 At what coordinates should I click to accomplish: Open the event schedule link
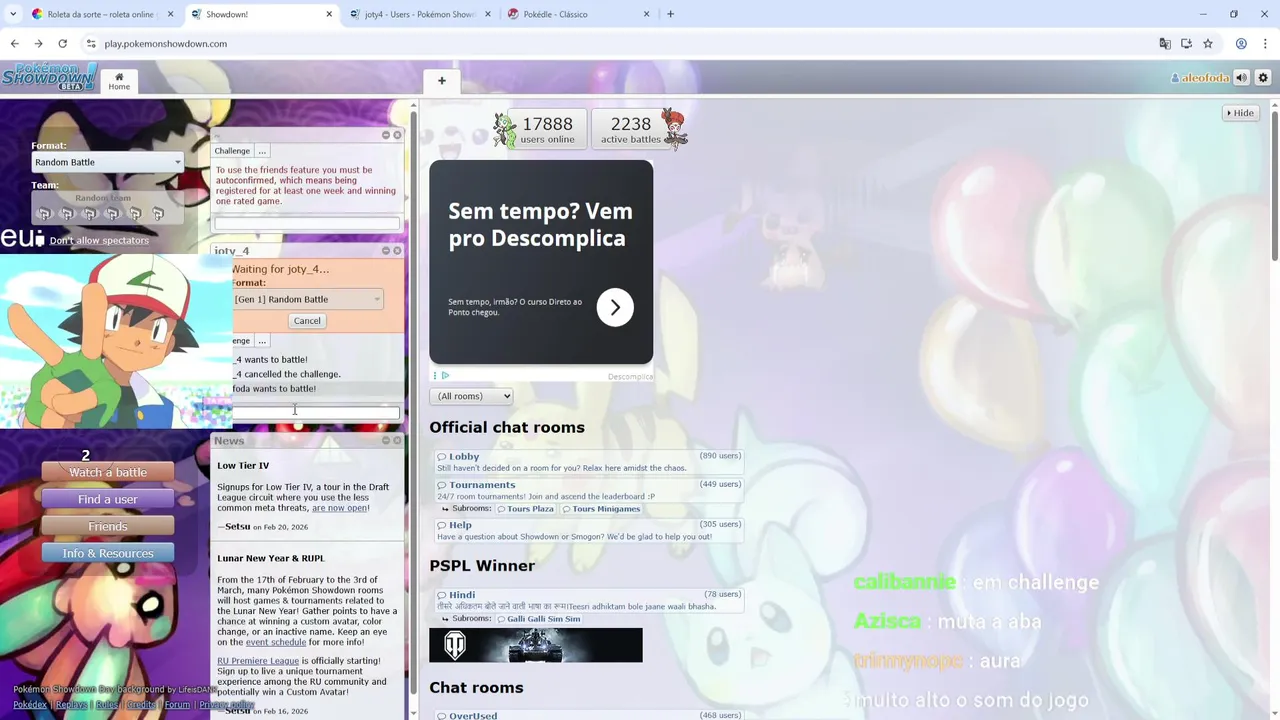276,642
